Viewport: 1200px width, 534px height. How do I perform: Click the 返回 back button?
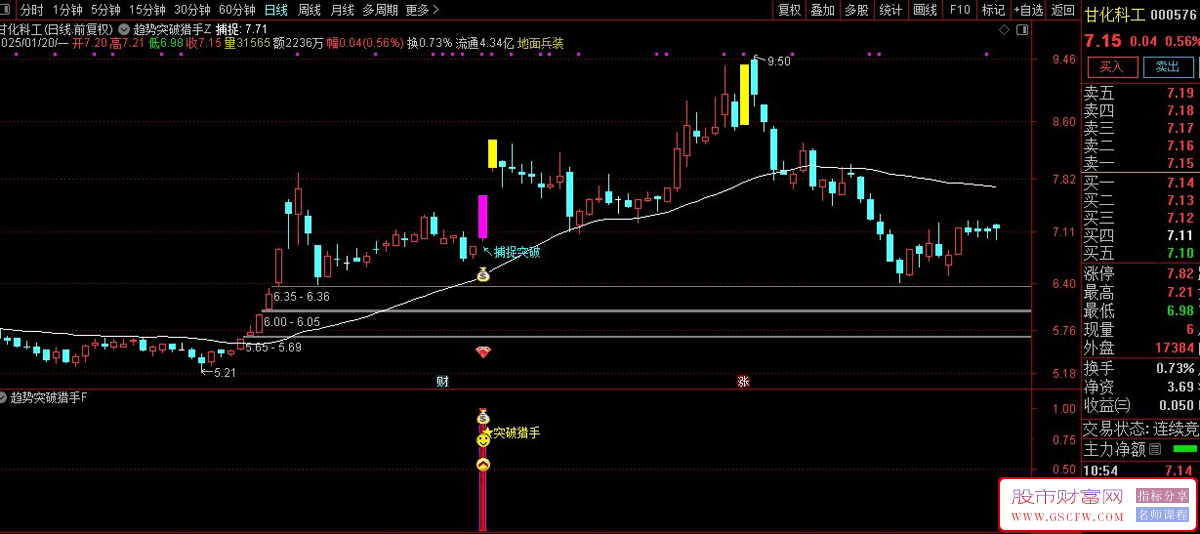point(1063,10)
